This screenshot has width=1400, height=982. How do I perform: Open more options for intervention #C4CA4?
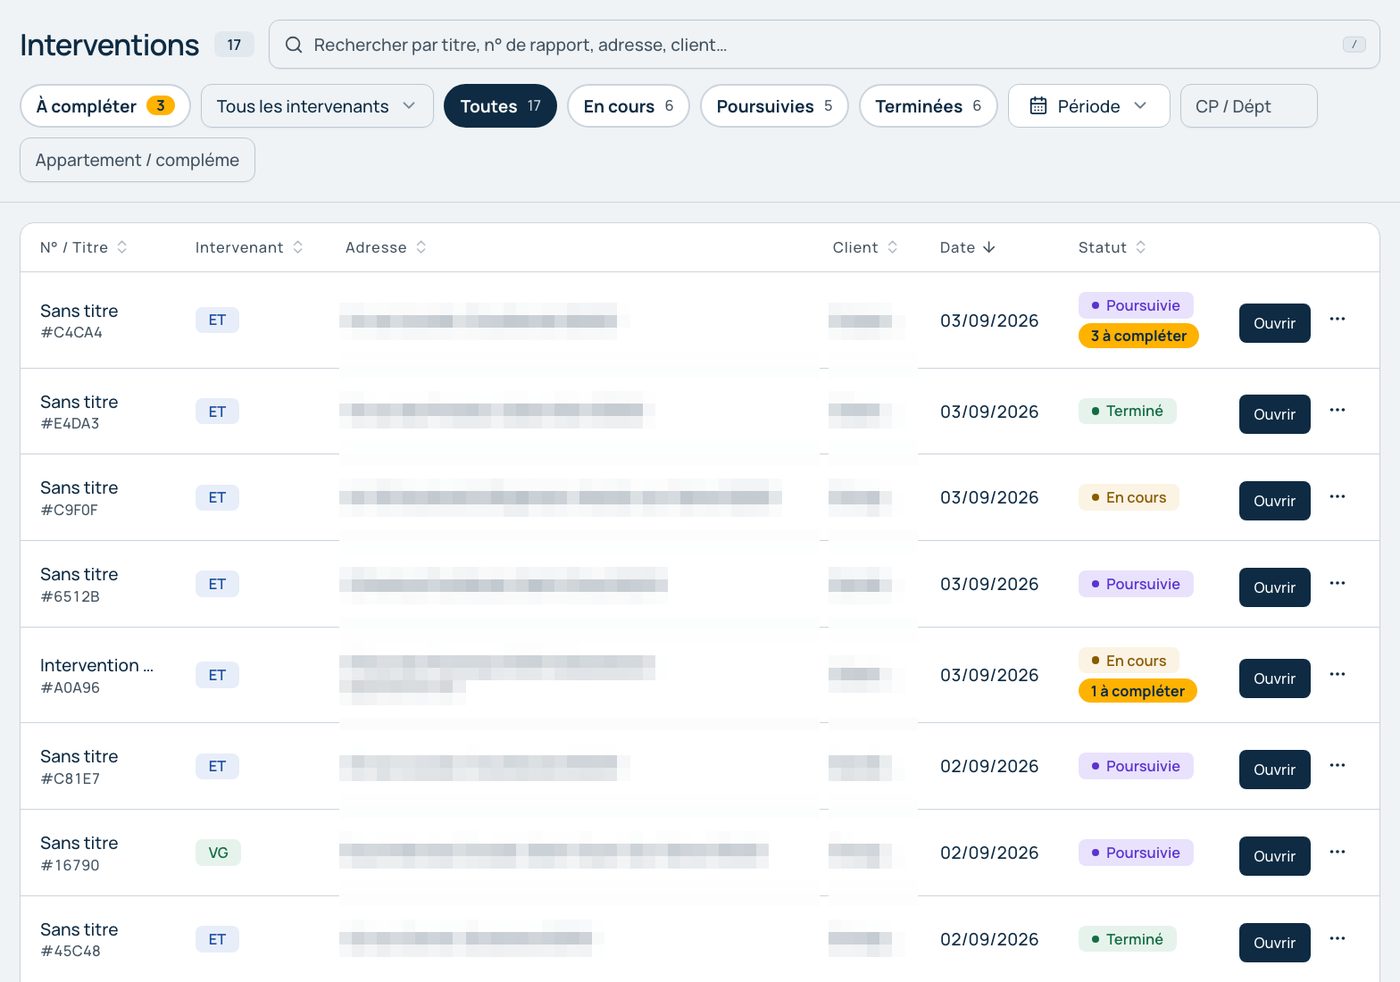(x=1337, y=319)
